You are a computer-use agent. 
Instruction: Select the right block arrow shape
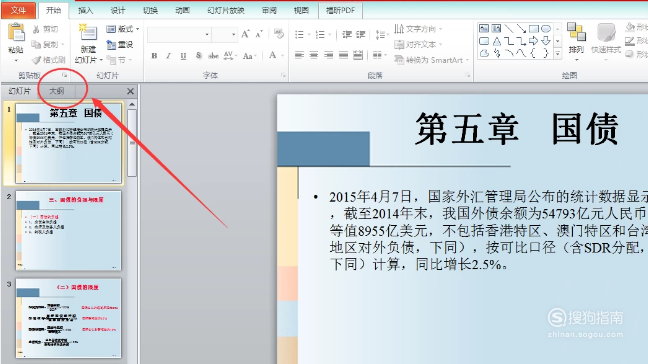(534, 41)
